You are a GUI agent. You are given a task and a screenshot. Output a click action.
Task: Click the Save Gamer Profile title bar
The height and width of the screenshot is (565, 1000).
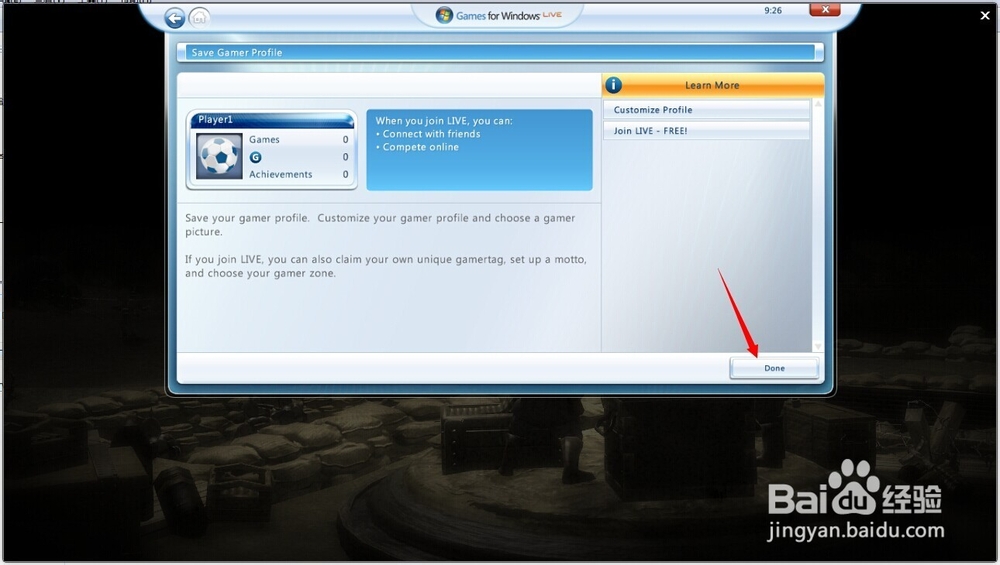point(500,52)
